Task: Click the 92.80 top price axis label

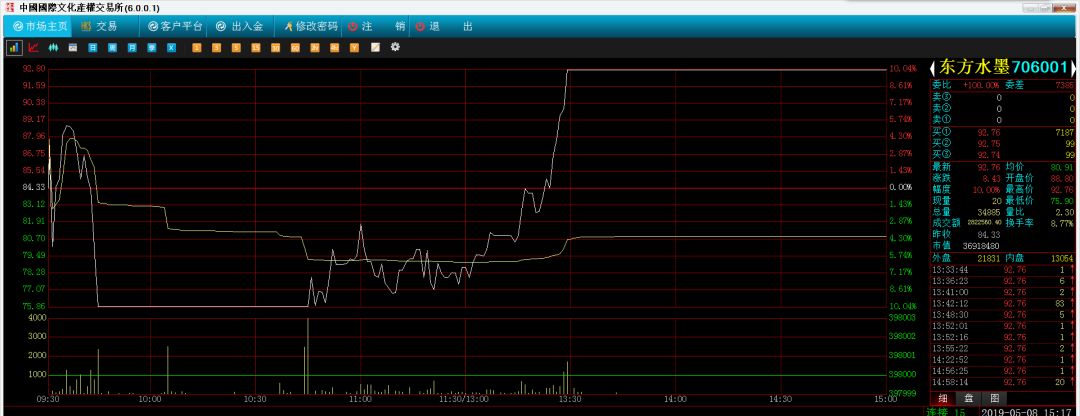Action: [34, 68]
